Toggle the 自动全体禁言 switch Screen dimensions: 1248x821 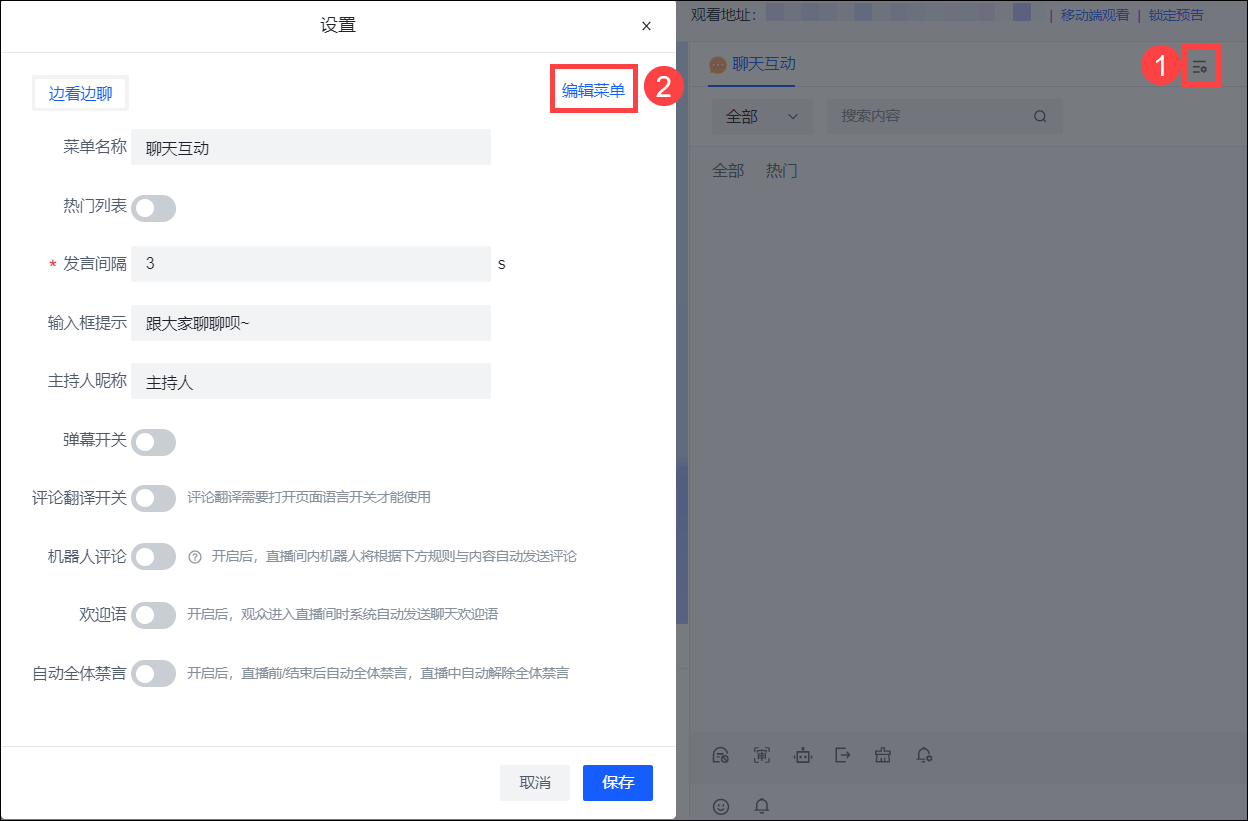click(154, 673)
